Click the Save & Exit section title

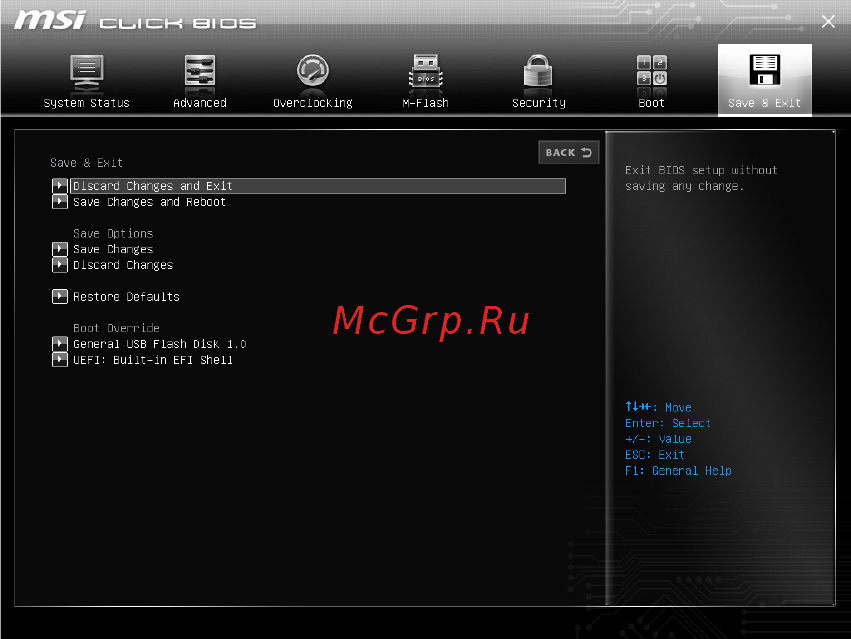tap(86, 163)
